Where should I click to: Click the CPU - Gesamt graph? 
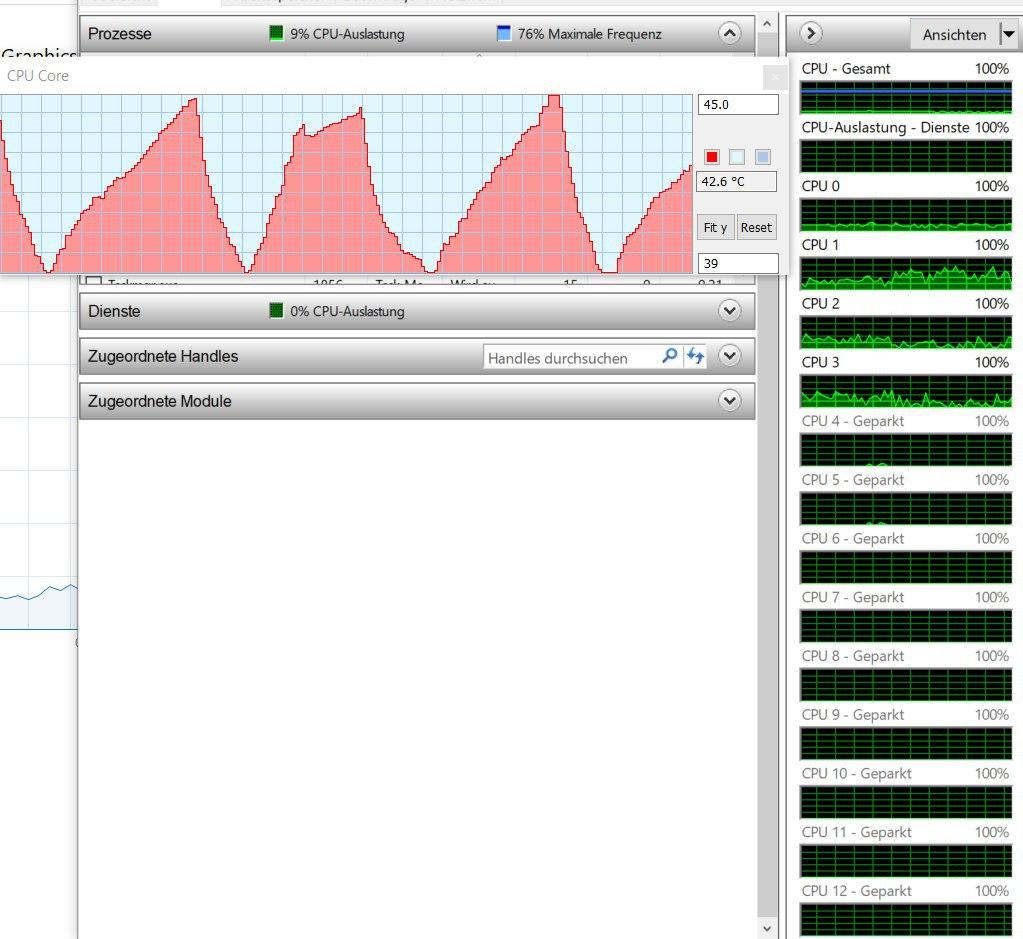click(906, 98)
